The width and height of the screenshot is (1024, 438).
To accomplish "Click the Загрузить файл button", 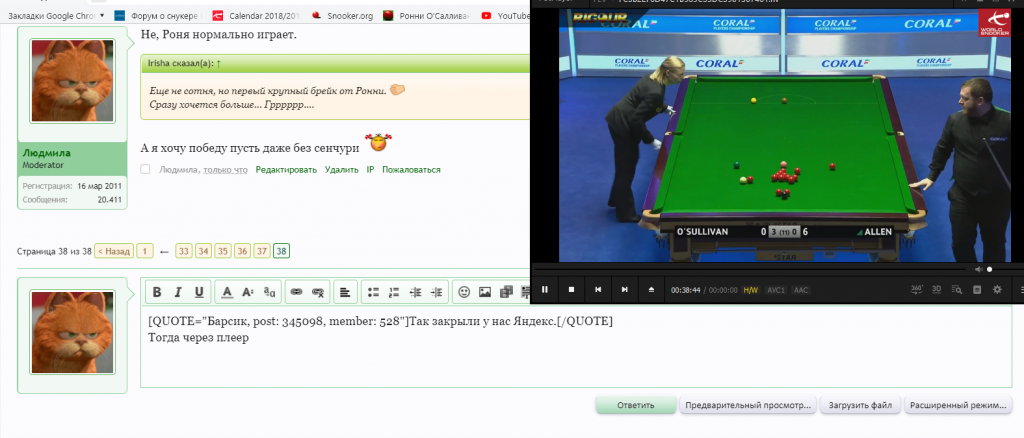I will [860, 405].
